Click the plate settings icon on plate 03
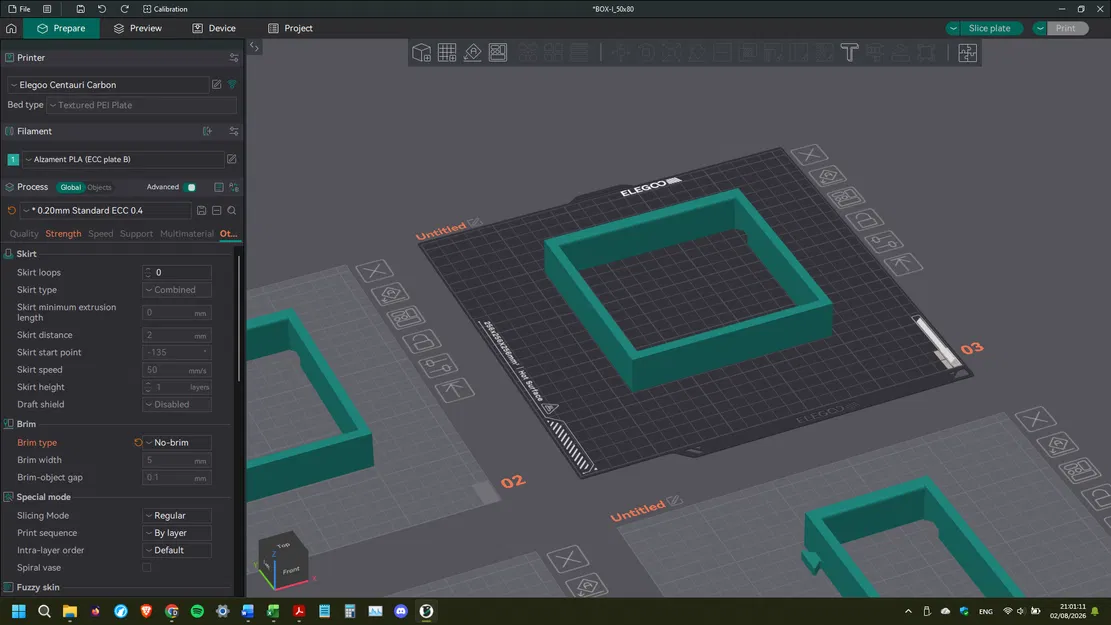Viewport: 1111px width, 625px height. click(884, 242)
